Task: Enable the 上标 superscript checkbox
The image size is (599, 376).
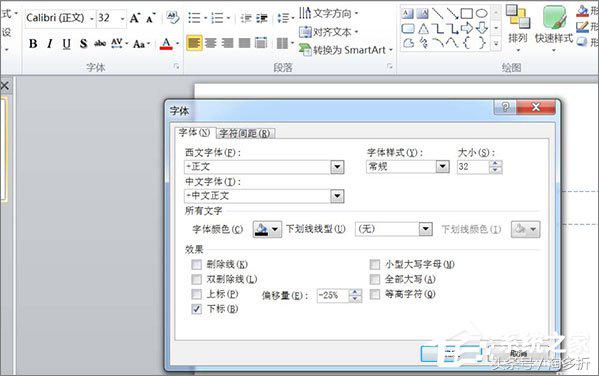Action: (x=196, y=294)
